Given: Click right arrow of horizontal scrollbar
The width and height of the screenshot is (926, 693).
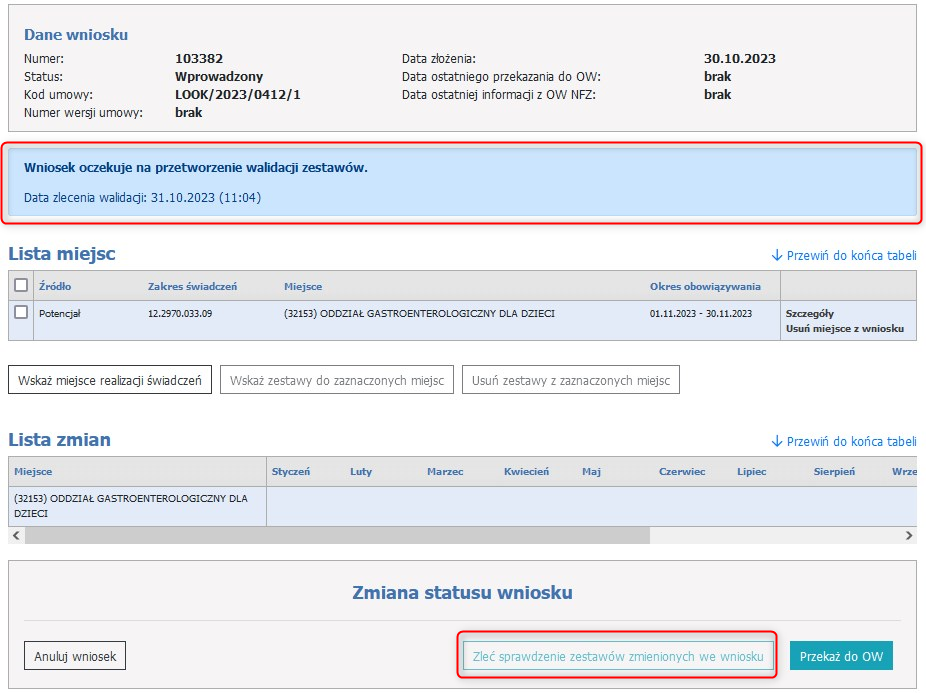Looking at the screenshot, I should point(908,536).
